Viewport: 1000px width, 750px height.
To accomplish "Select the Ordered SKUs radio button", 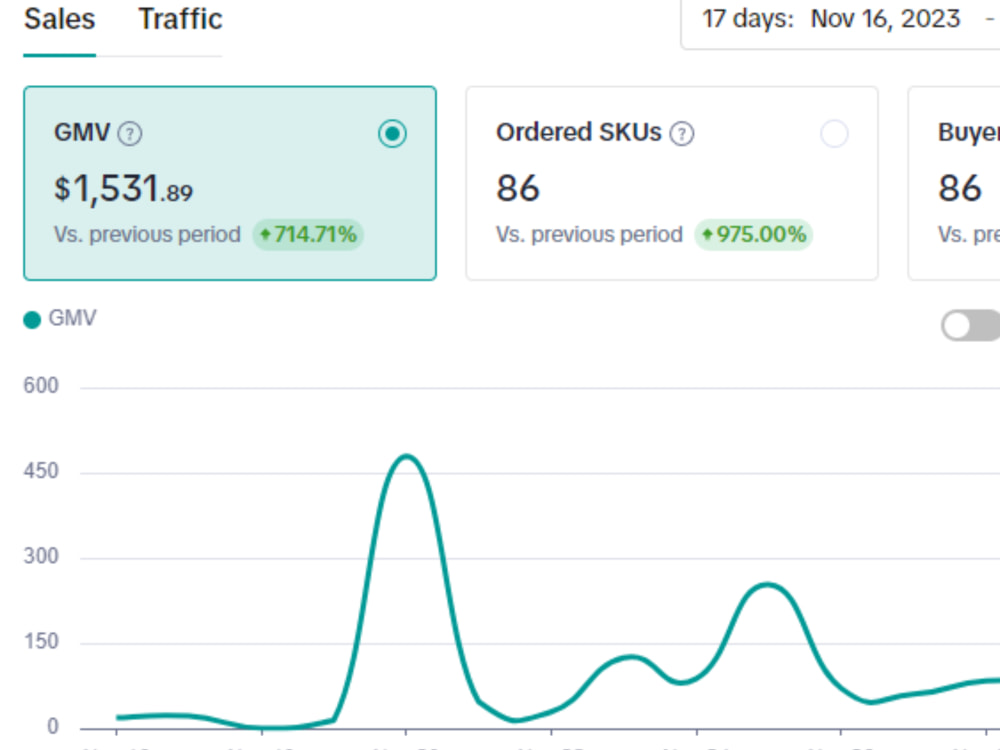I will click(834, 133).
